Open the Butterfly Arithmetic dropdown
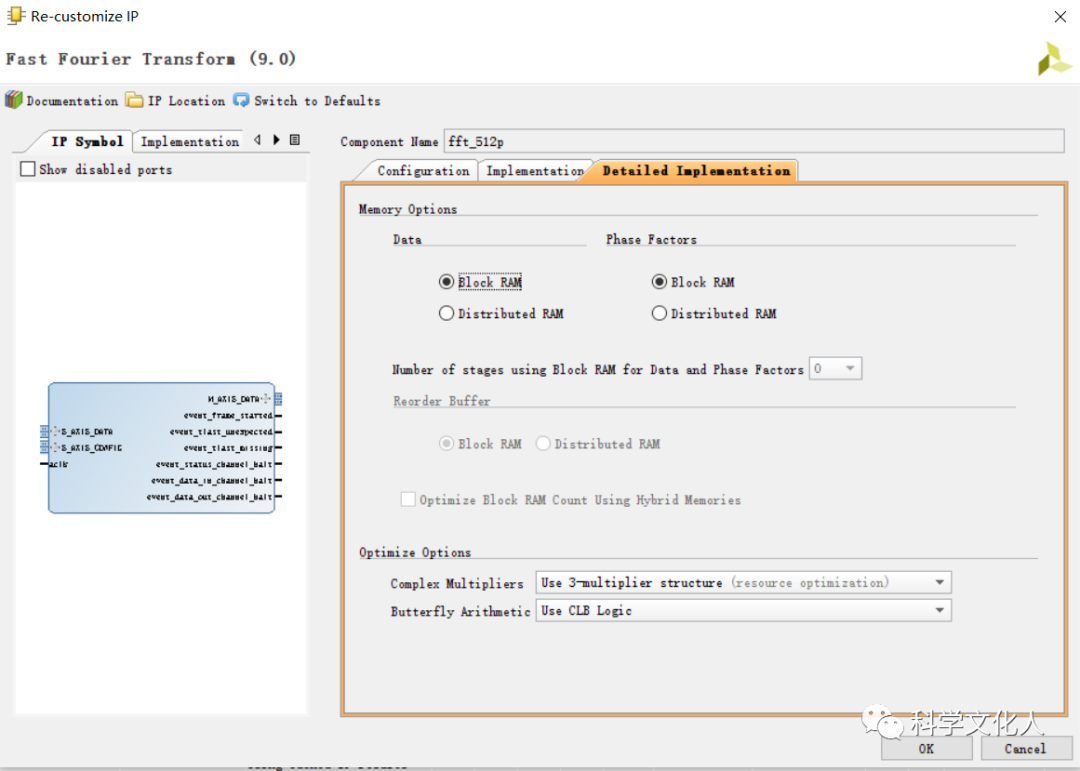1080x771 pixels. 743,610
